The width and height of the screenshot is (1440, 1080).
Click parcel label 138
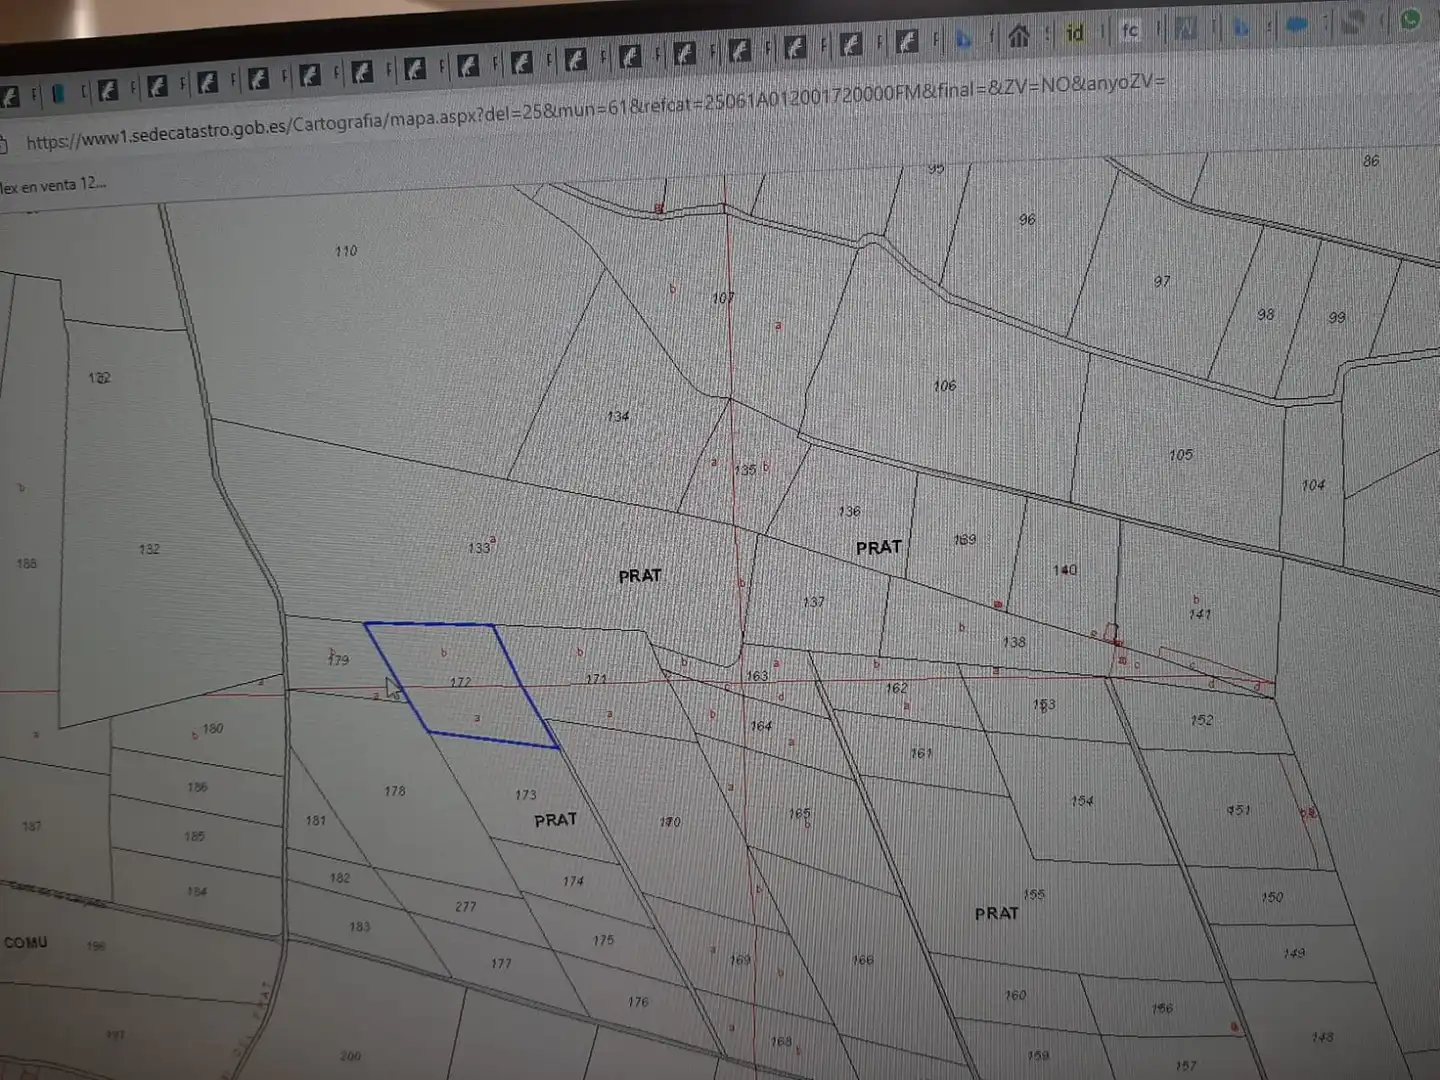point(1014,642)
